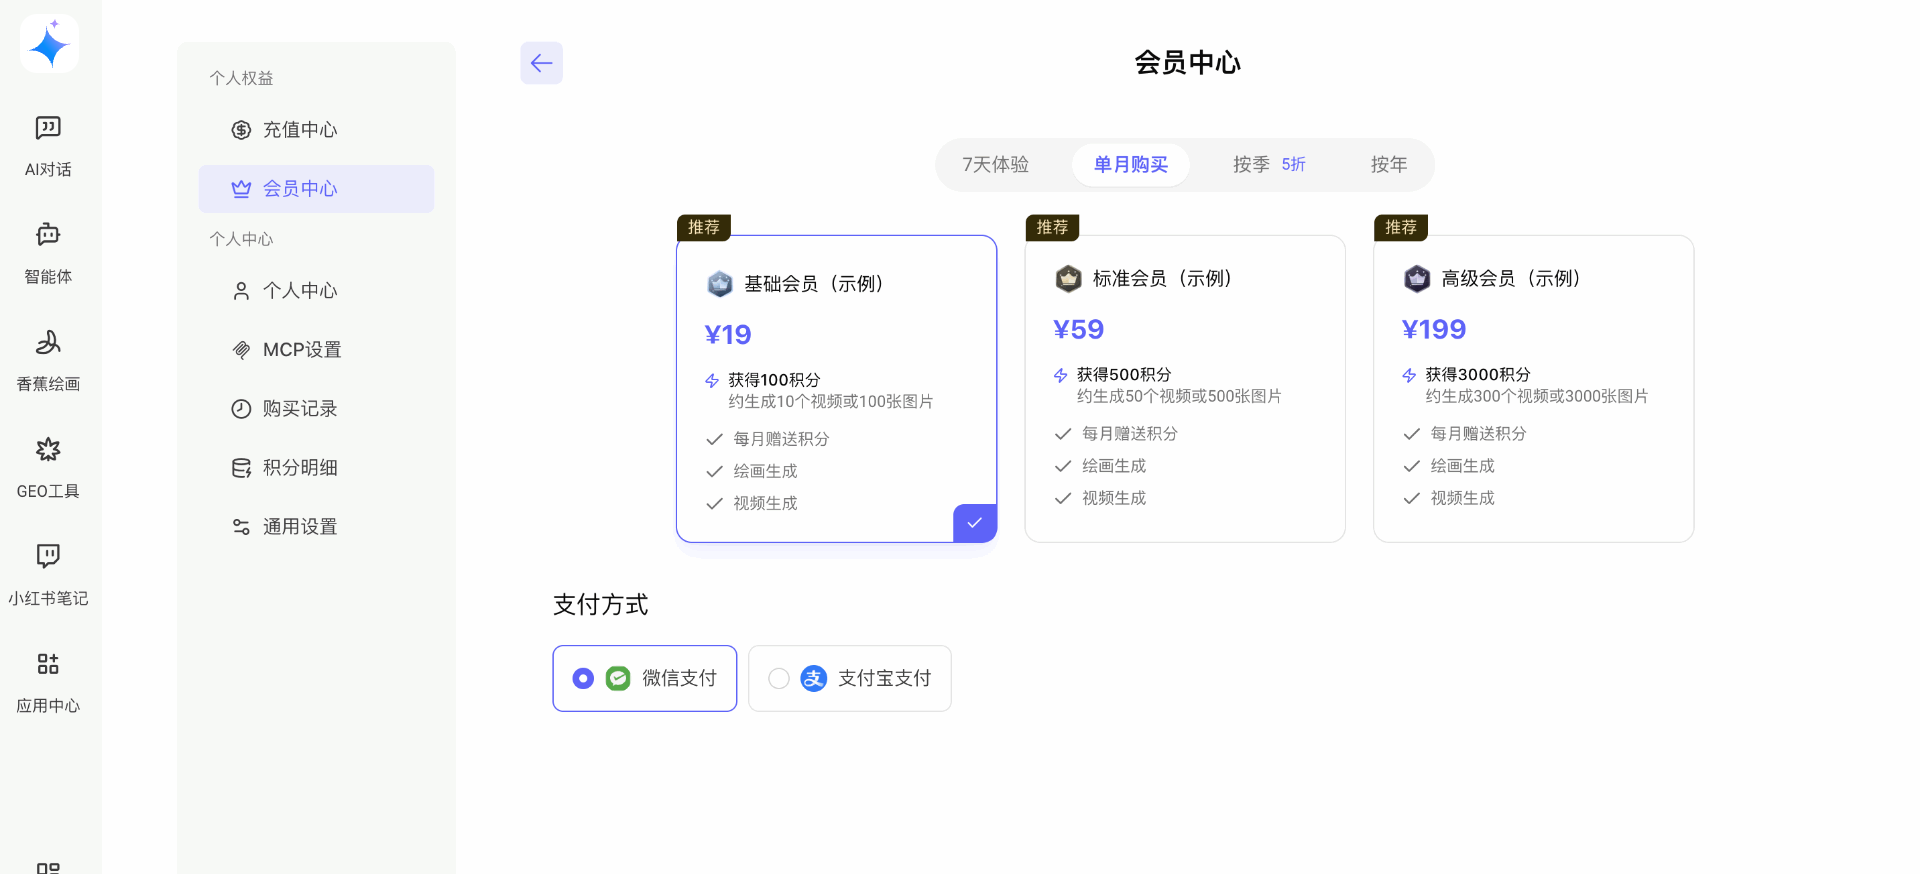
Task: Click the star app logo
Action: point(49,44)
